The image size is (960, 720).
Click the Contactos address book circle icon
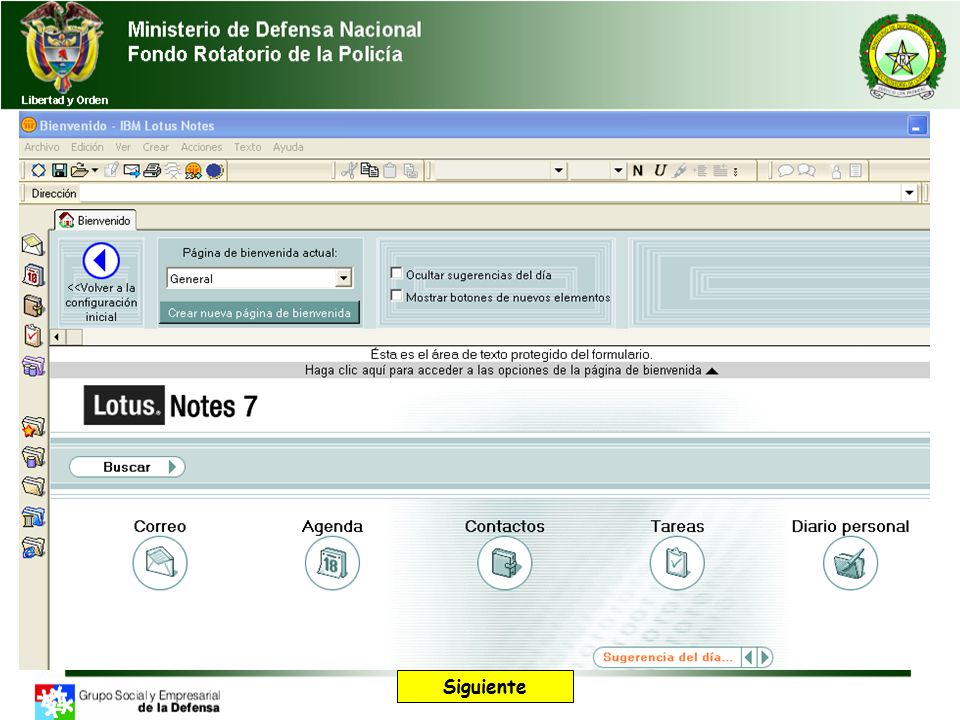[504, 563]
